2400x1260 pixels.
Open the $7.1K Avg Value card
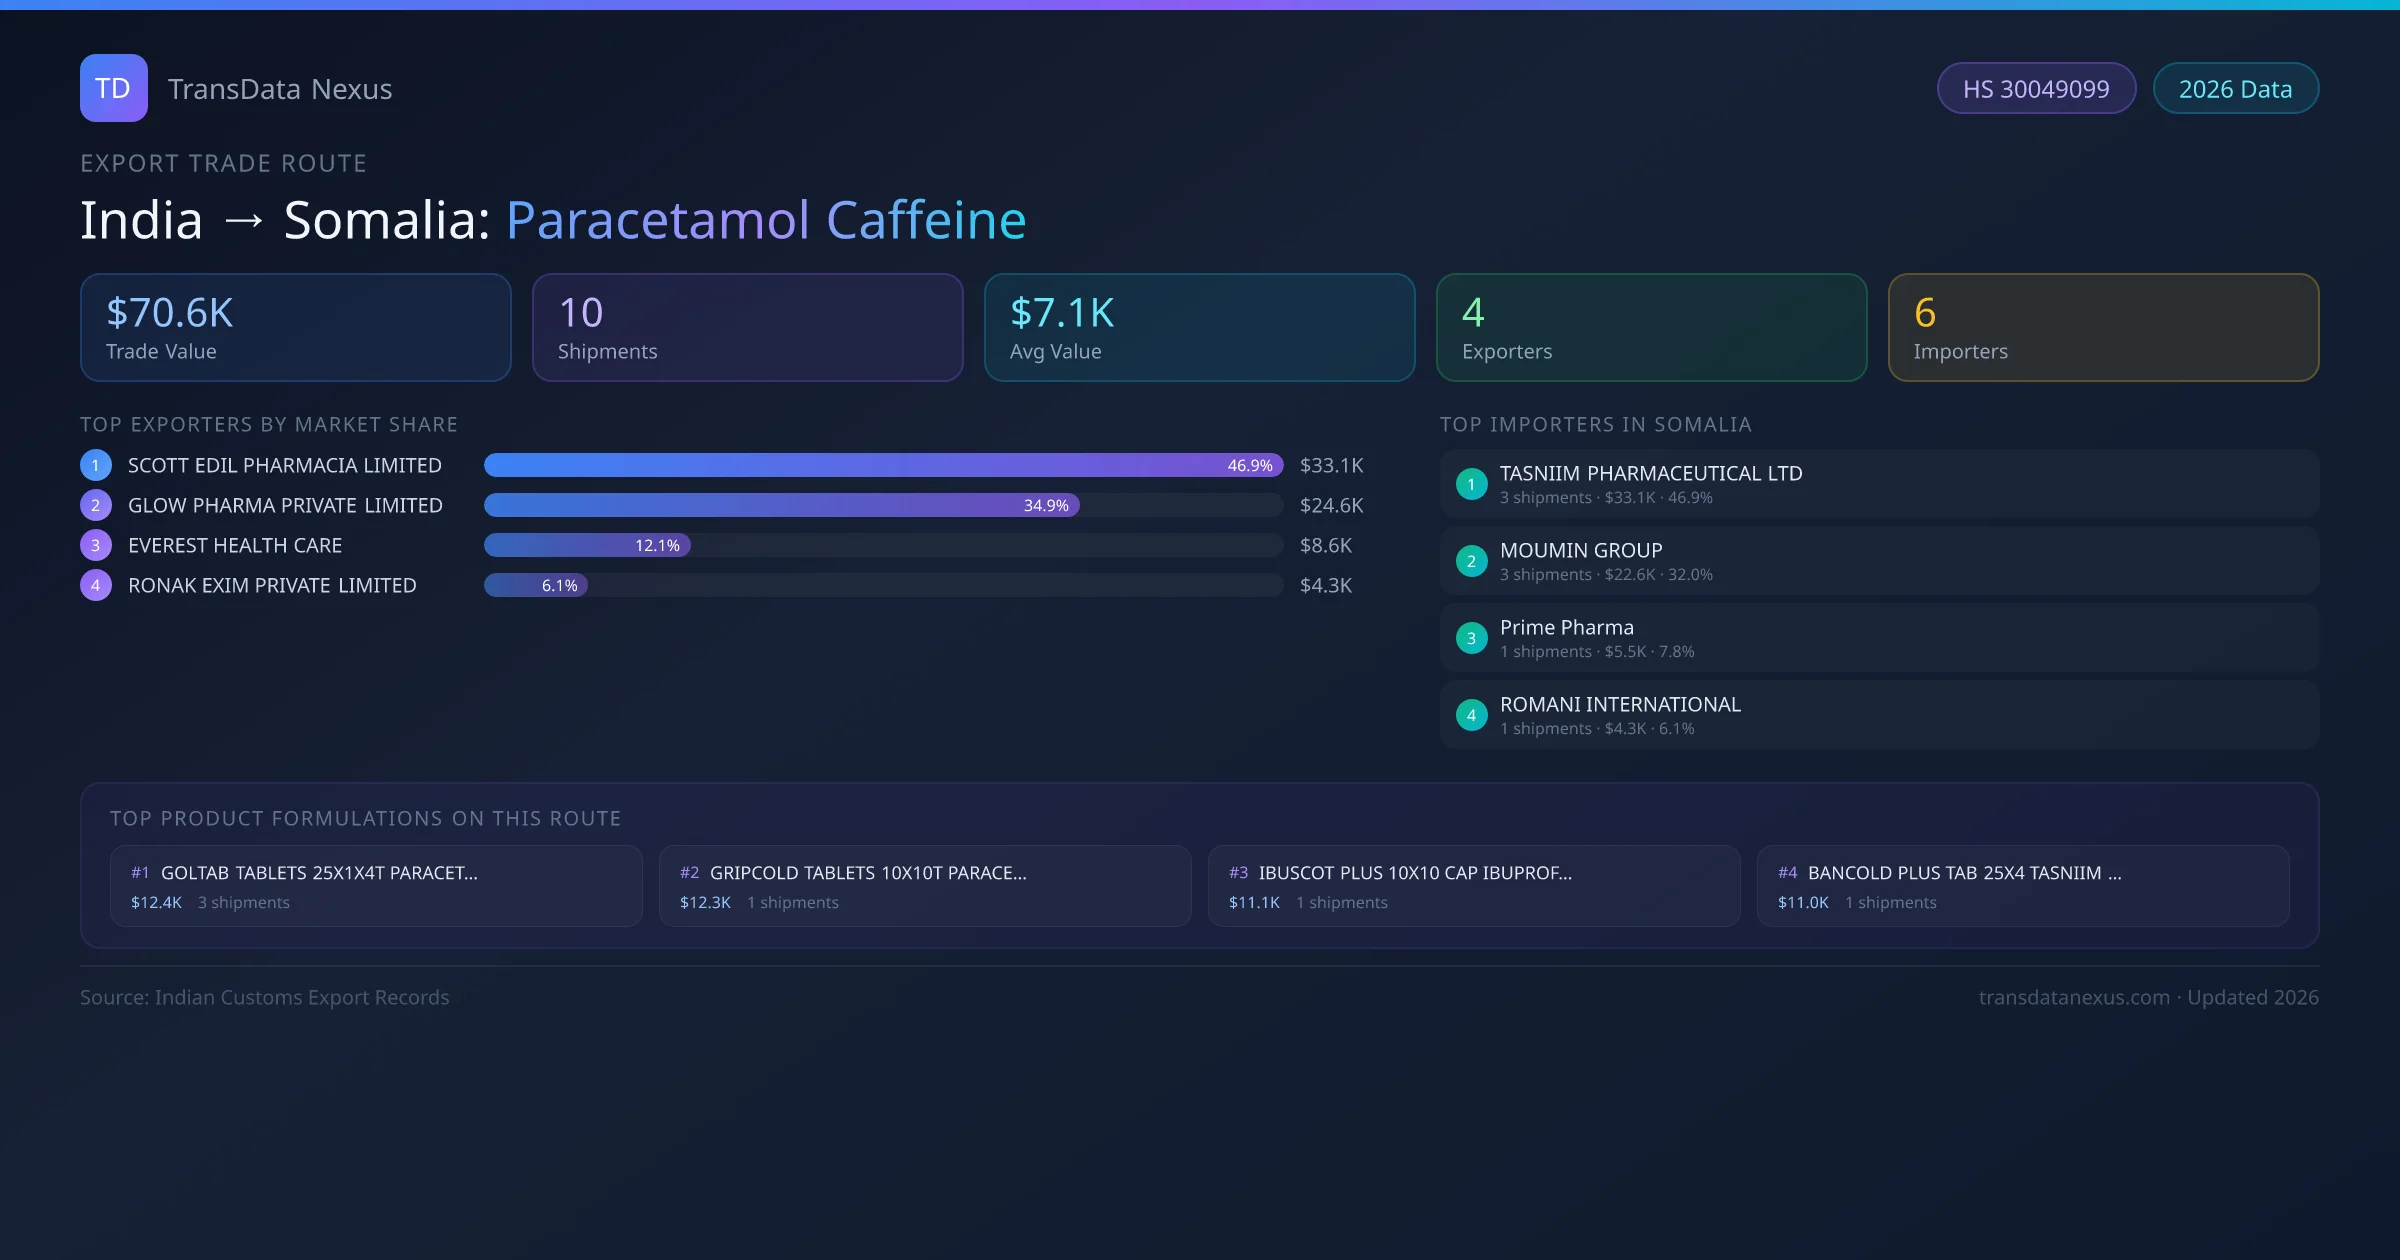tap(1199, 328)
